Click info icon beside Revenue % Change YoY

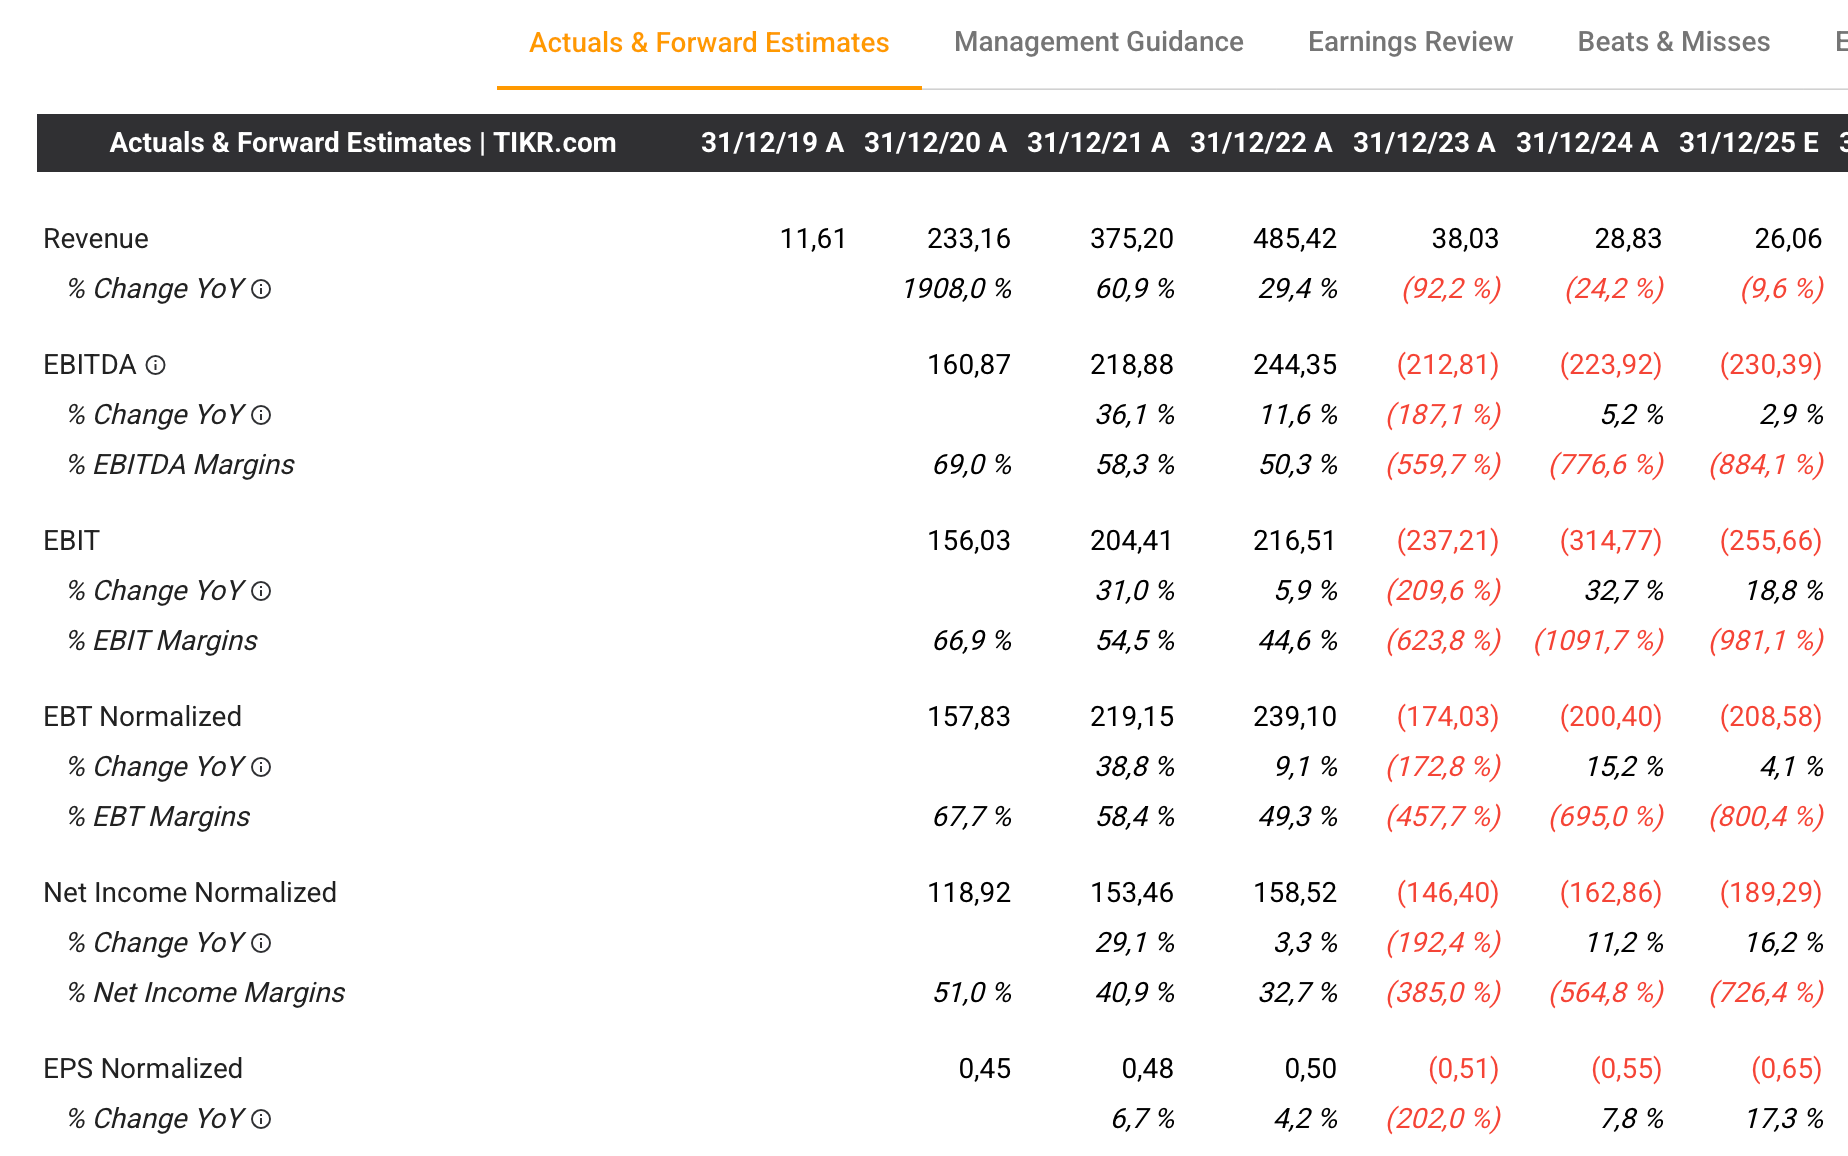click(x=261, y=289)
